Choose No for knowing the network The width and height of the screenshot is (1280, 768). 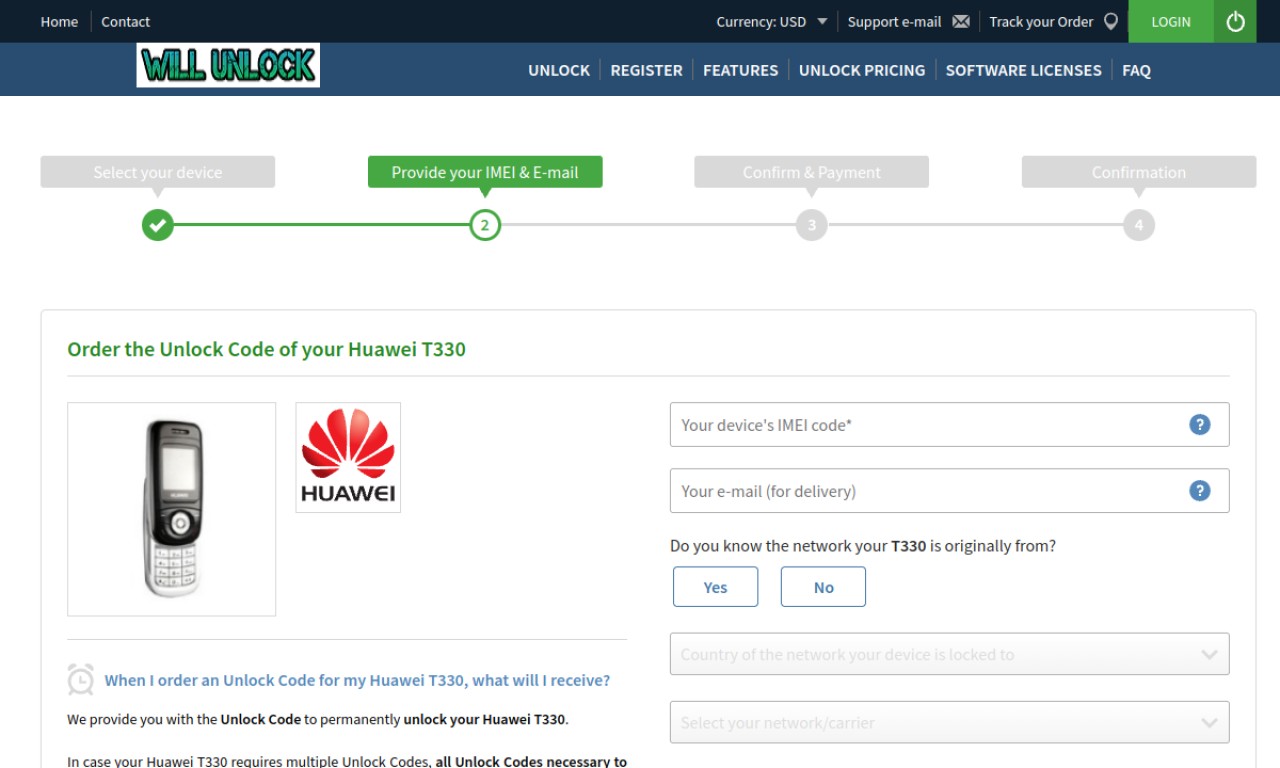[x=823, y=587]
